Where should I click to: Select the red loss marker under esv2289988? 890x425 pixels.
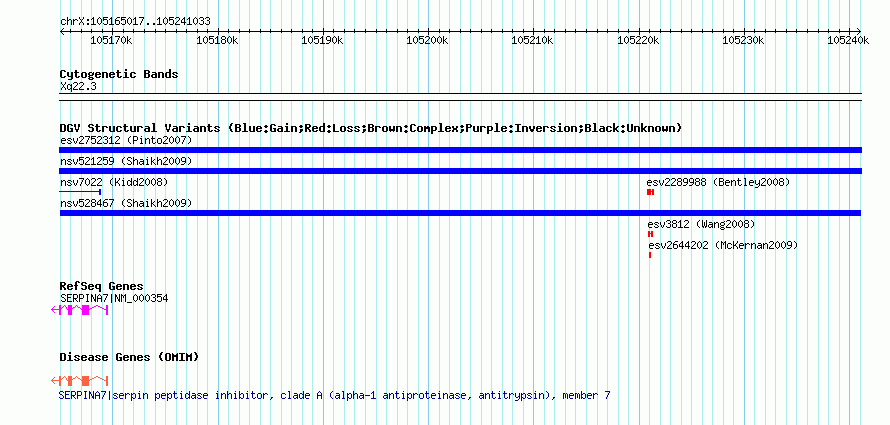pyautogui.click(x=650, y=192)
